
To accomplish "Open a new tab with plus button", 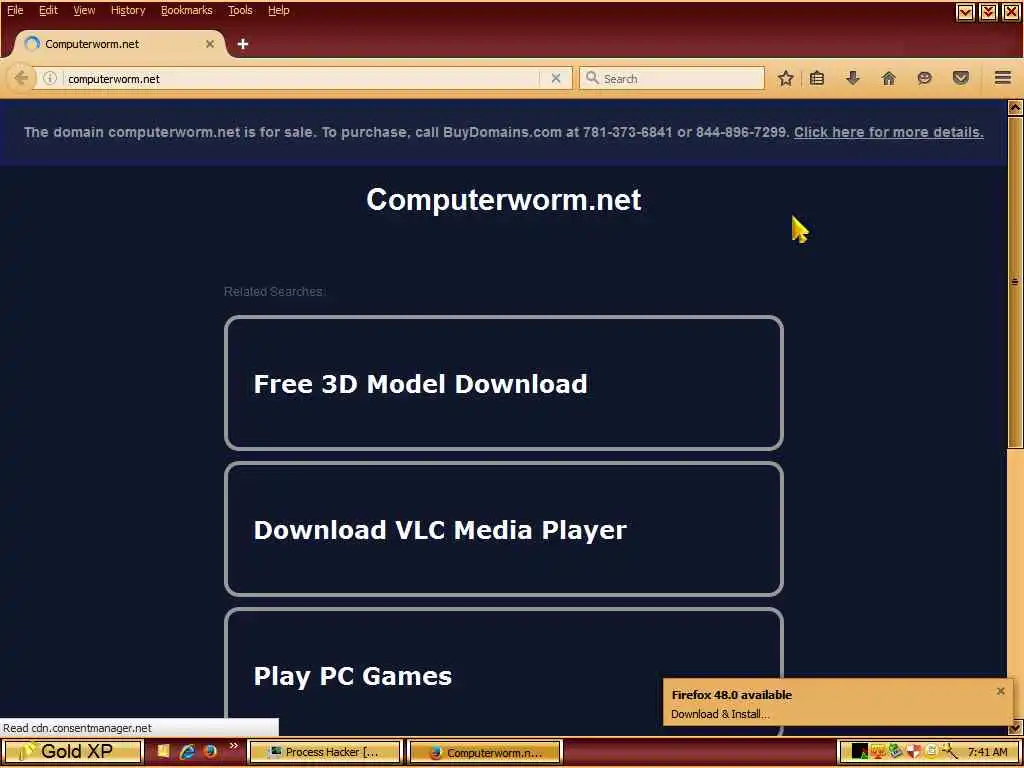I will point(243,44).
